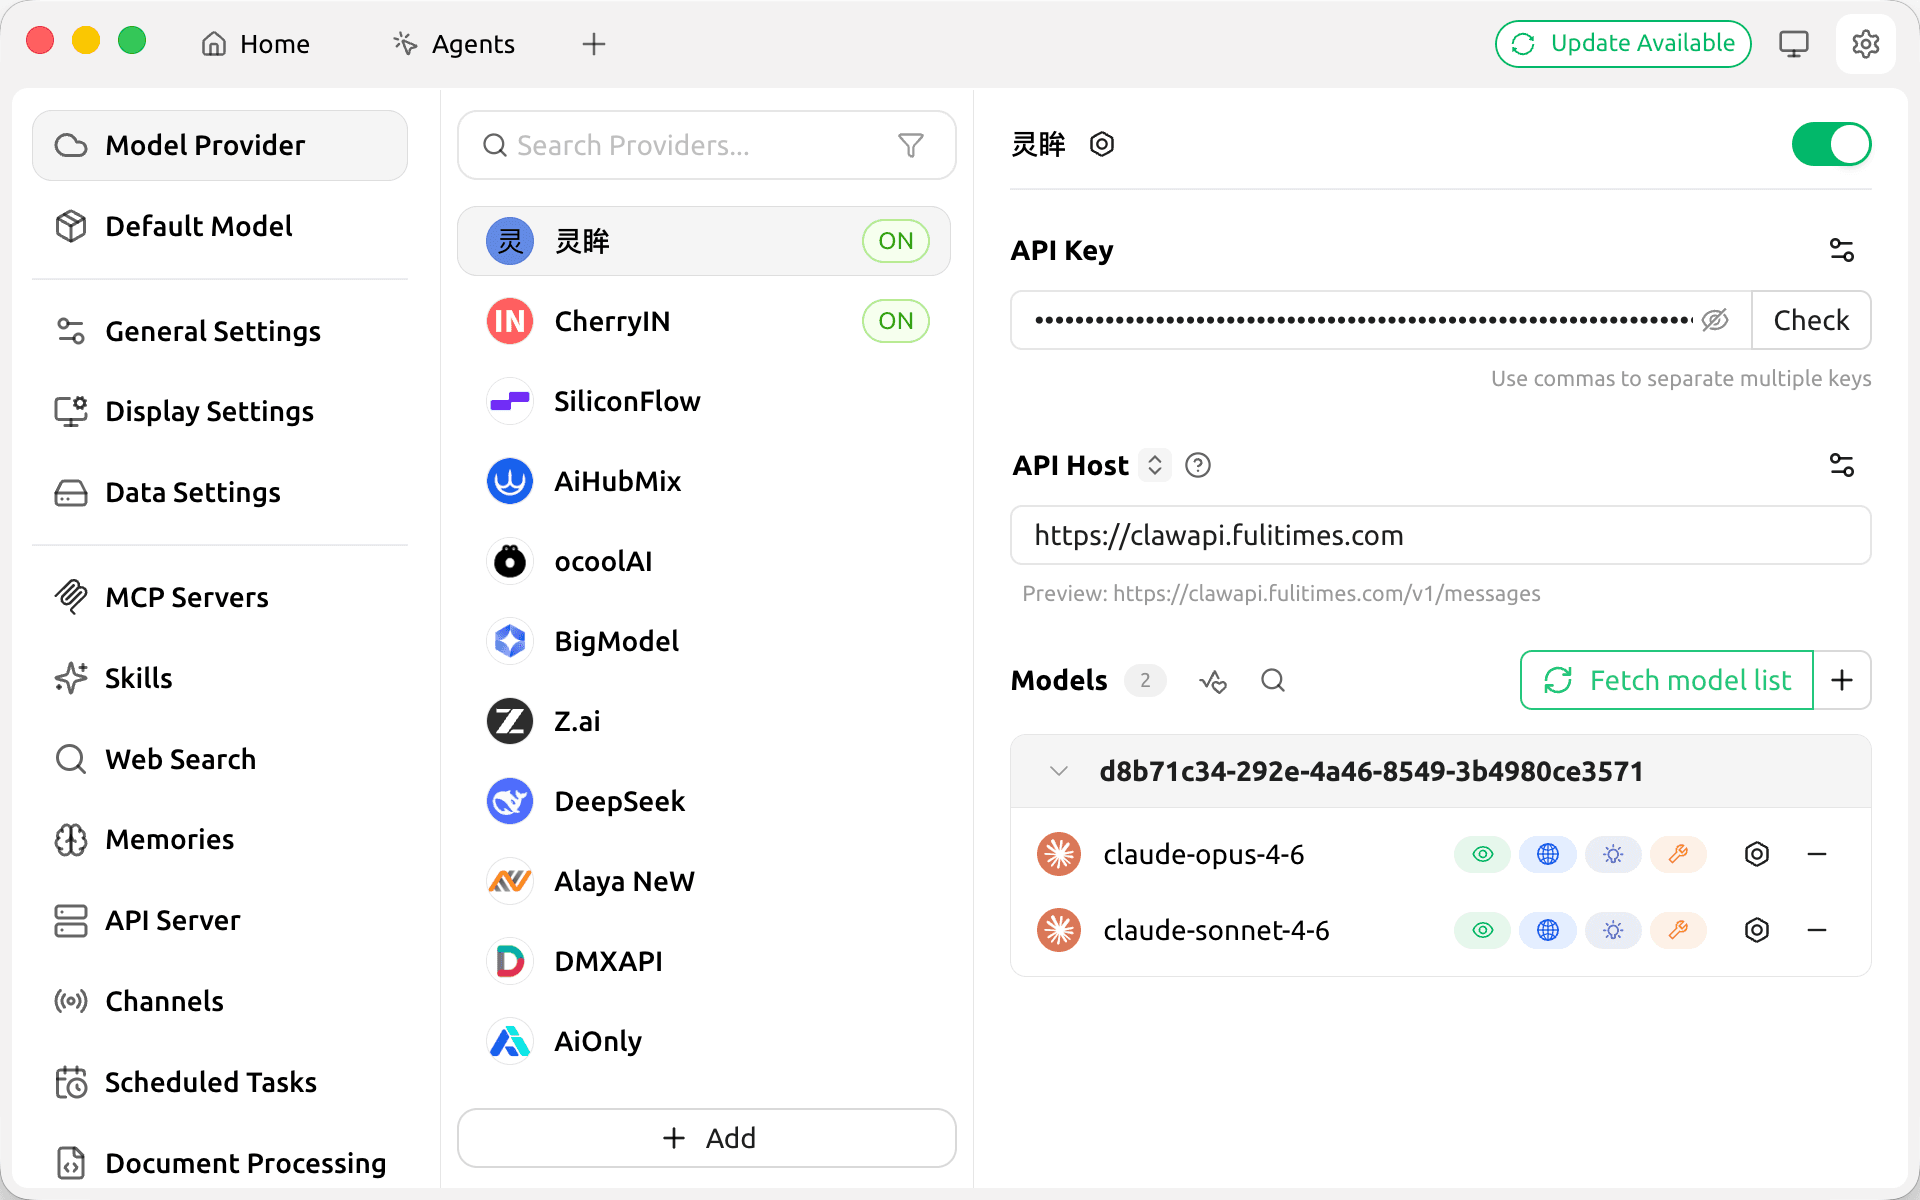
Task: Open Web Search settings
Action: [220, 759]
